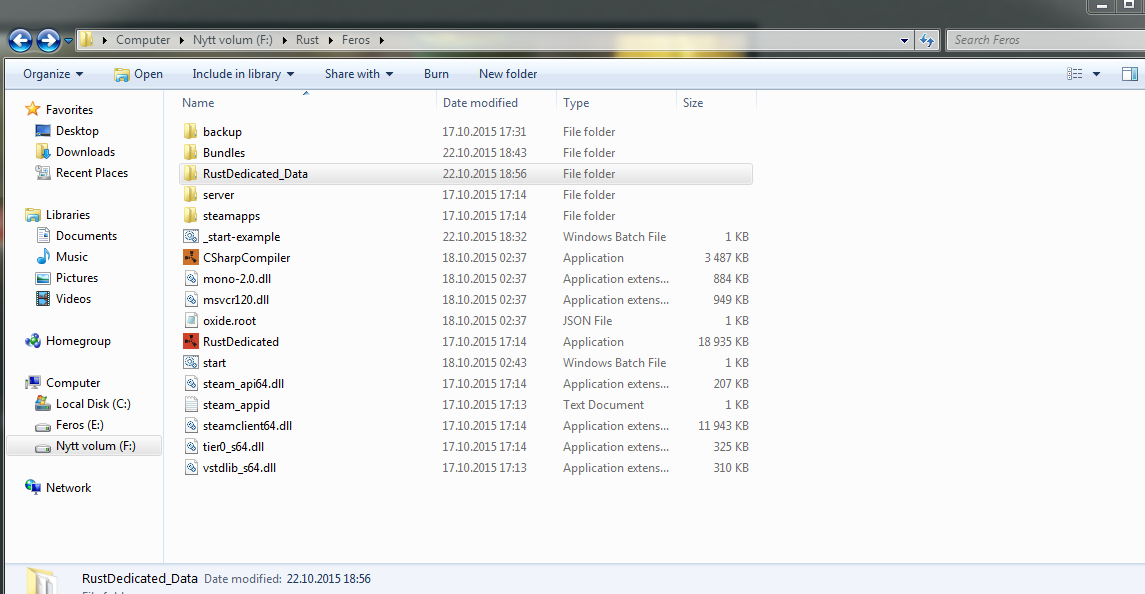Change your view icon button
1145x594 pixels.
tap(1075, 74)
